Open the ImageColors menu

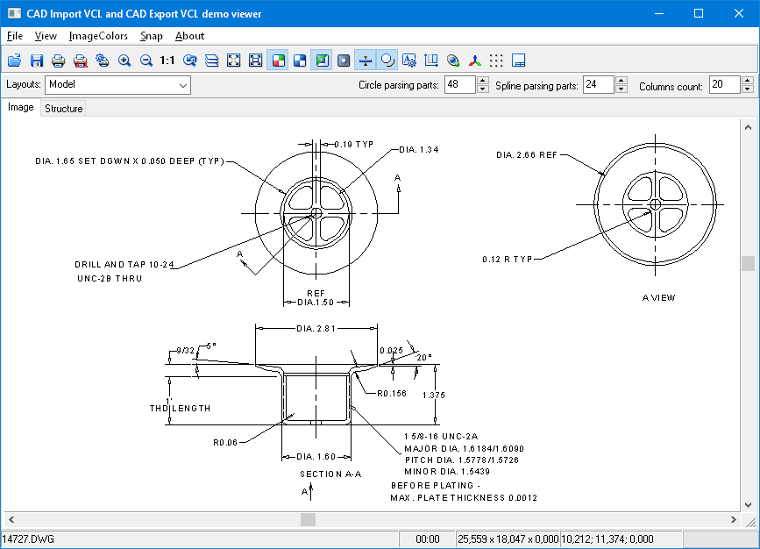[x=98, y=36]
